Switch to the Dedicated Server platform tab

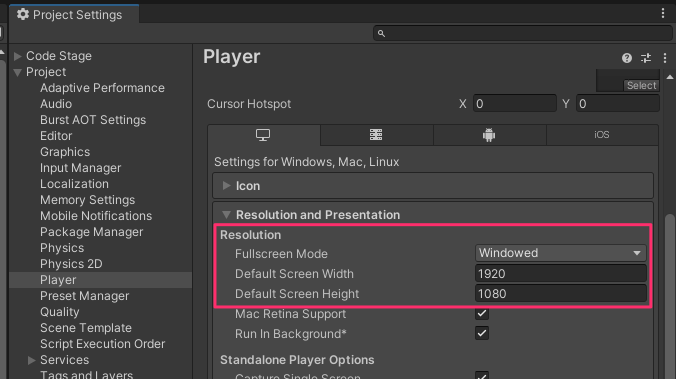point(376,135)
